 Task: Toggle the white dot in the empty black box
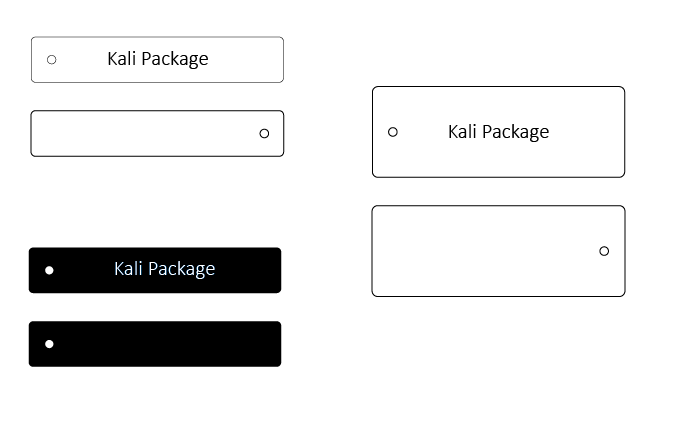click(x=49, y=344)
